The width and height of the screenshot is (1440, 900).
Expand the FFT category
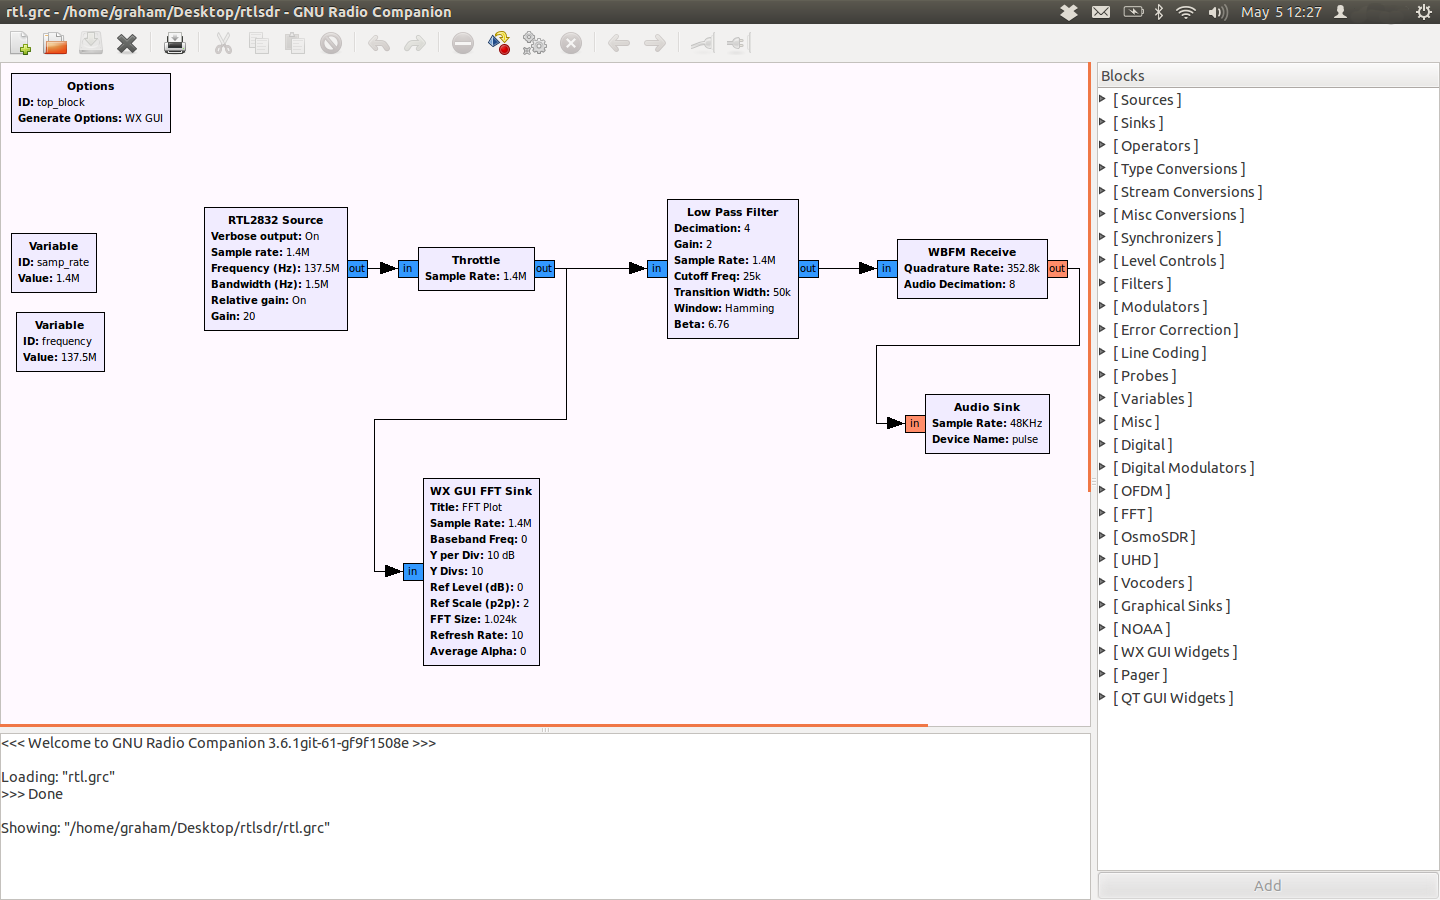1102,513
